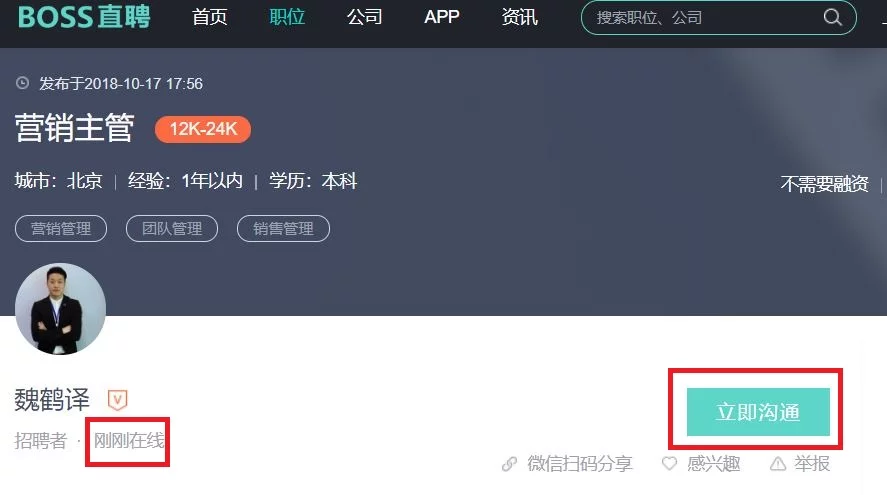The height and width of the screenshot is (495, 887).
Task: Click the search magnifier icon
Action: (x=832, y=18)
